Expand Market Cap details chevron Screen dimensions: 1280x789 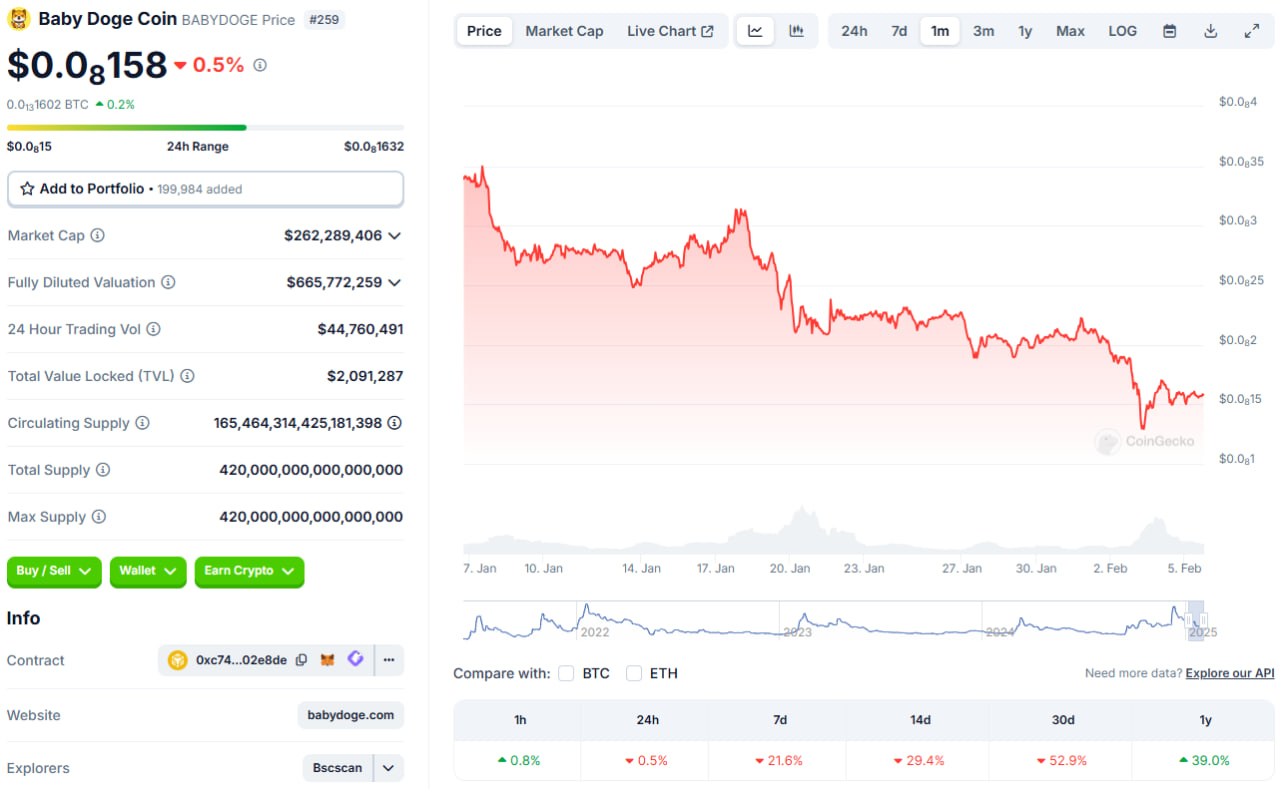[x=395, y=236]
